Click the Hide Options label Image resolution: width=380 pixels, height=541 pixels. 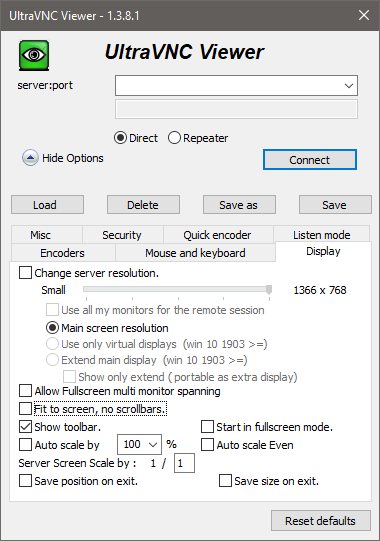pos(73,158)
